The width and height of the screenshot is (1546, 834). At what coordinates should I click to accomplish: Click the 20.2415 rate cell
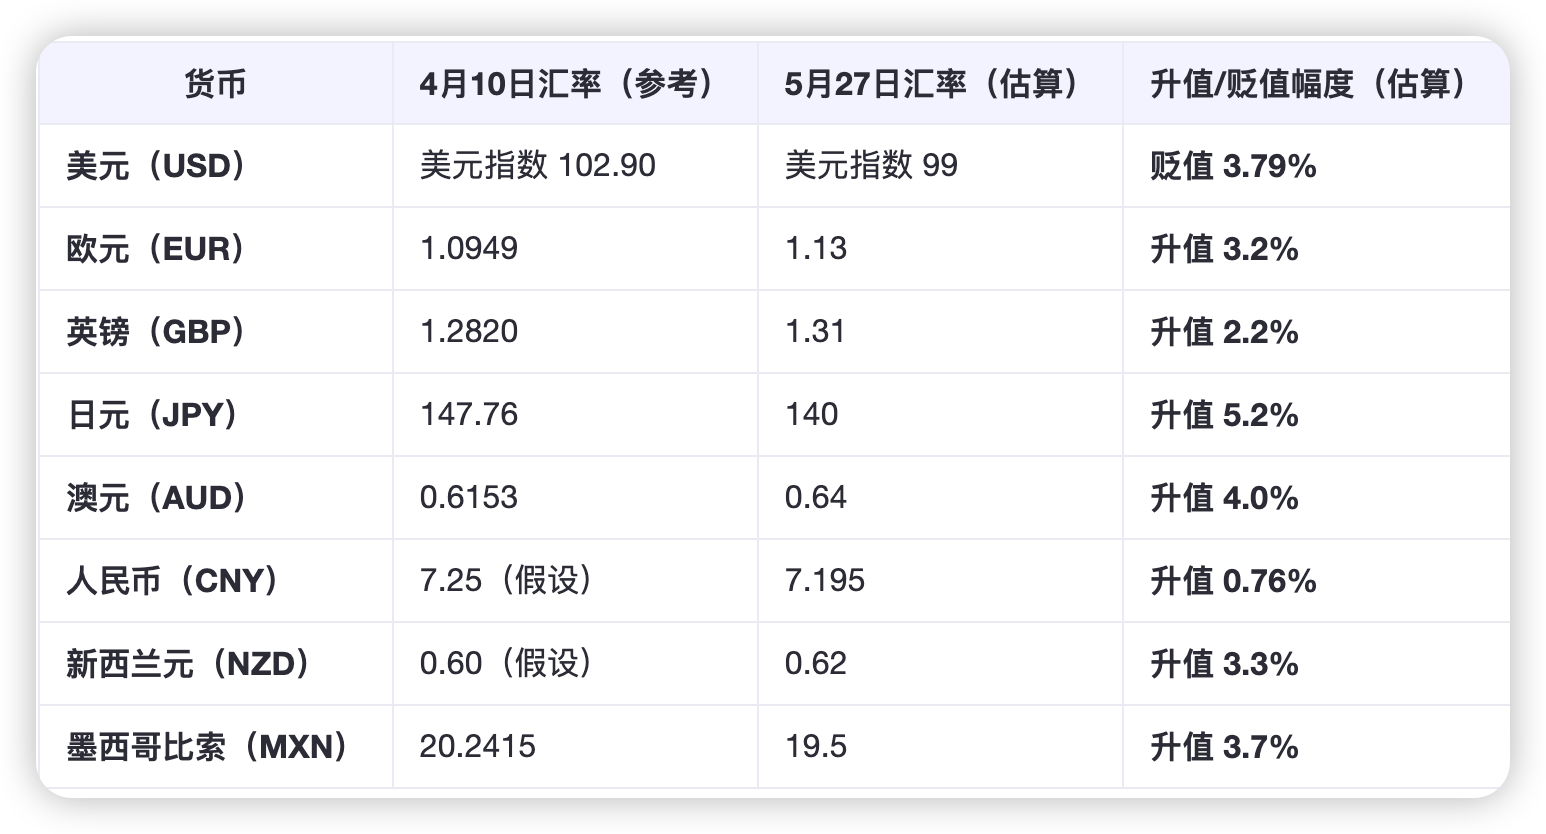[478, 747]
